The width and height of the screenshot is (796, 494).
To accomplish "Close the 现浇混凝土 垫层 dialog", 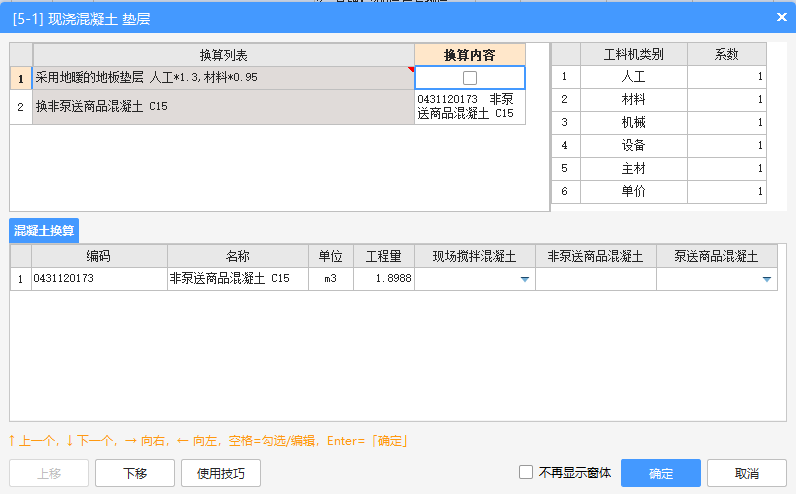I will [x=782, y=17].
